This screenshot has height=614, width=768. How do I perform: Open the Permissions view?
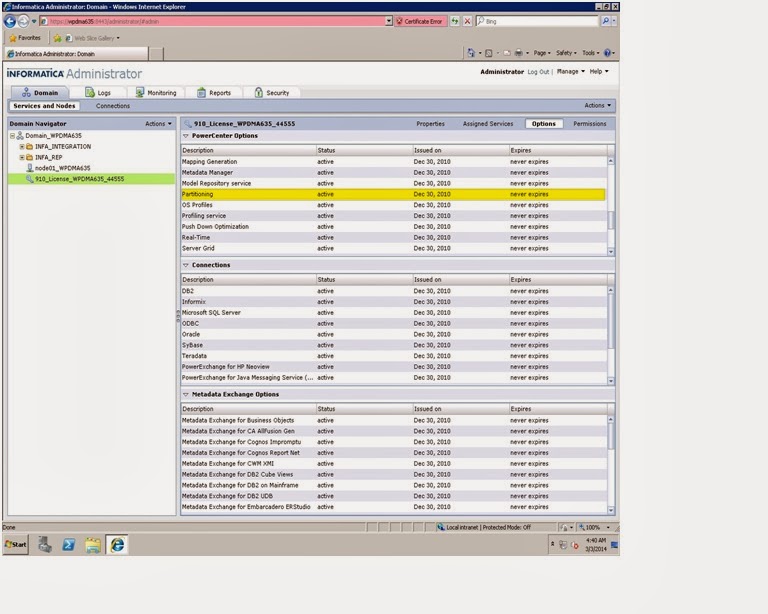590,124
